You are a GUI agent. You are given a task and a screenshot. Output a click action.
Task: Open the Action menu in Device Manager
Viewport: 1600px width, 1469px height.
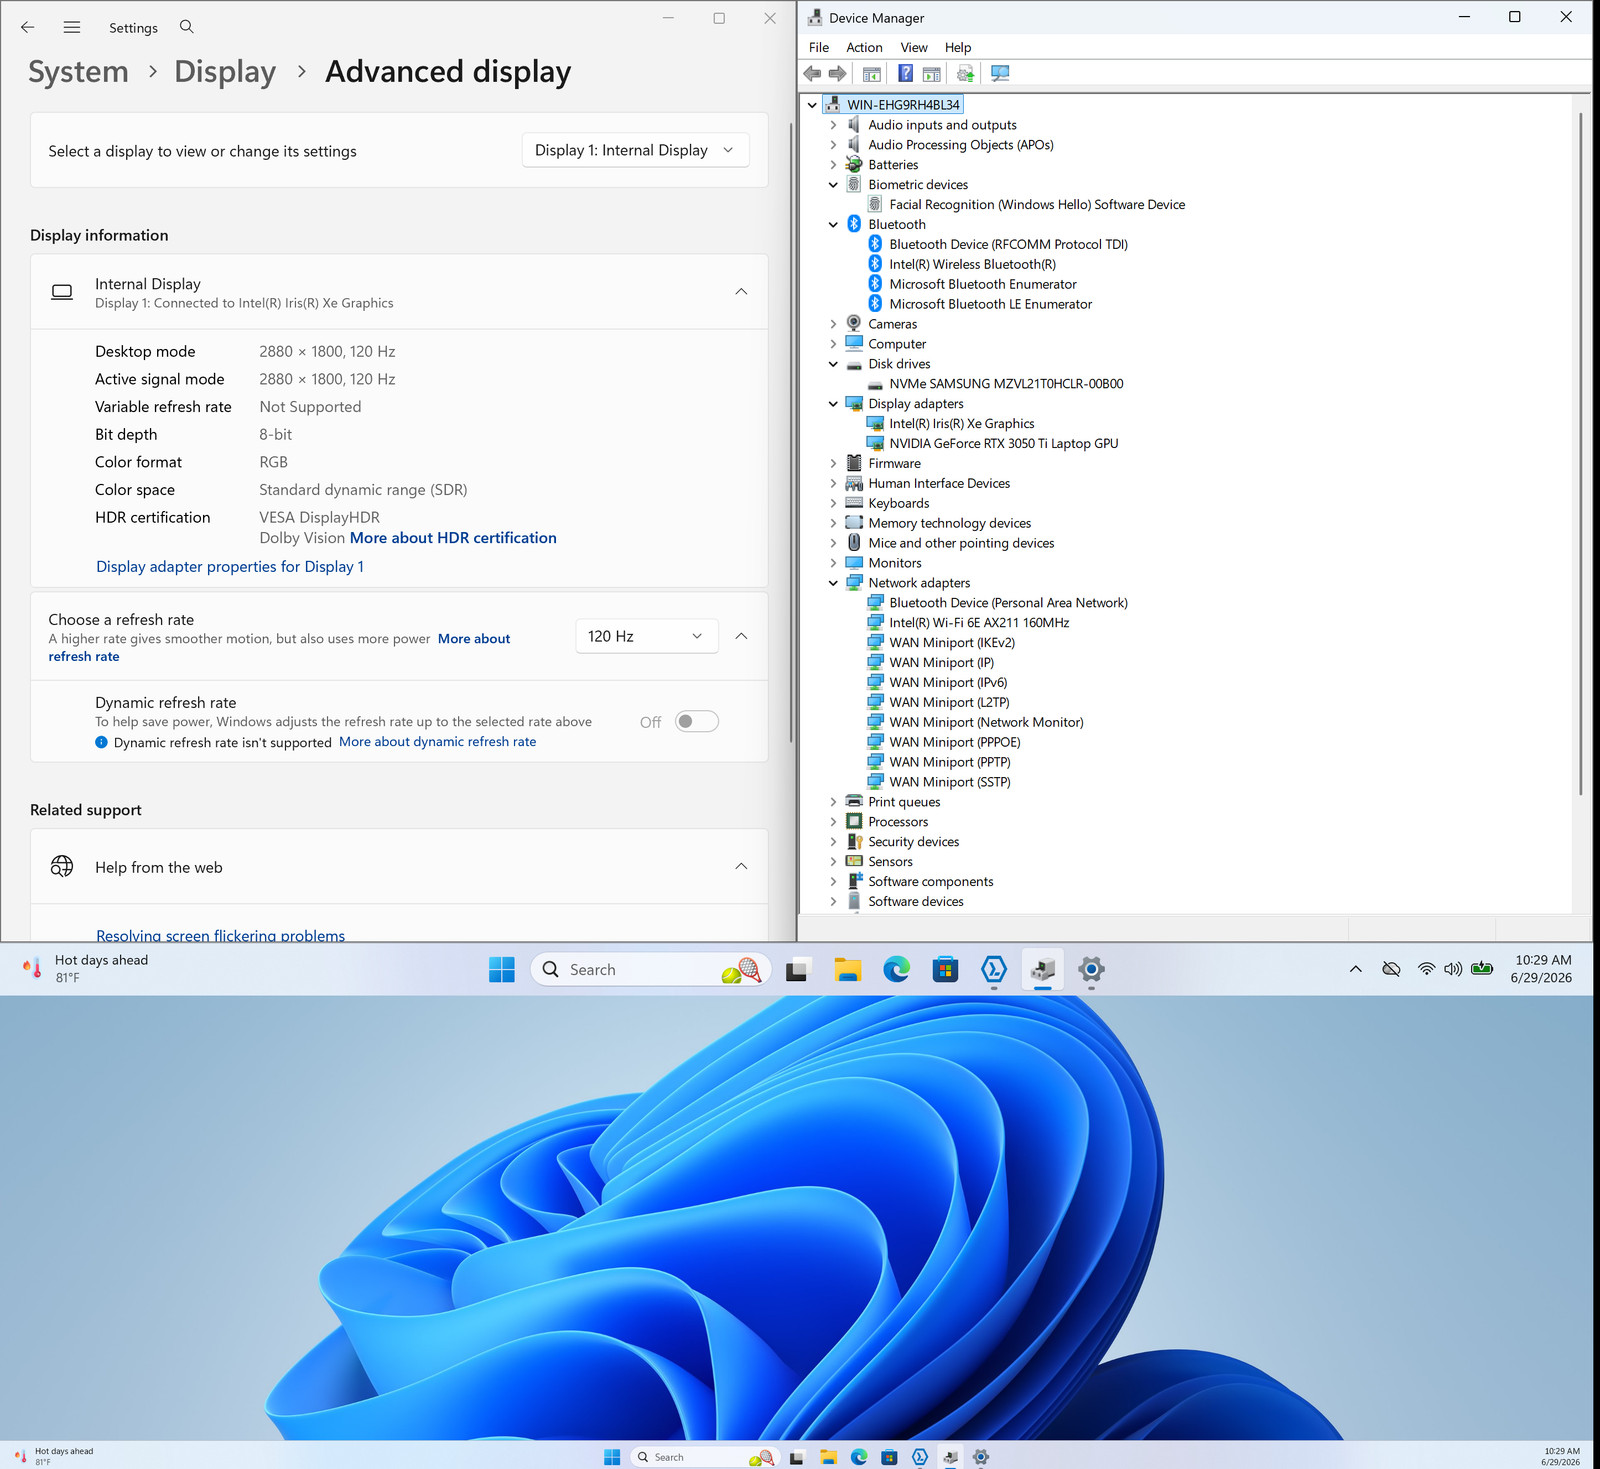[864, 47]
